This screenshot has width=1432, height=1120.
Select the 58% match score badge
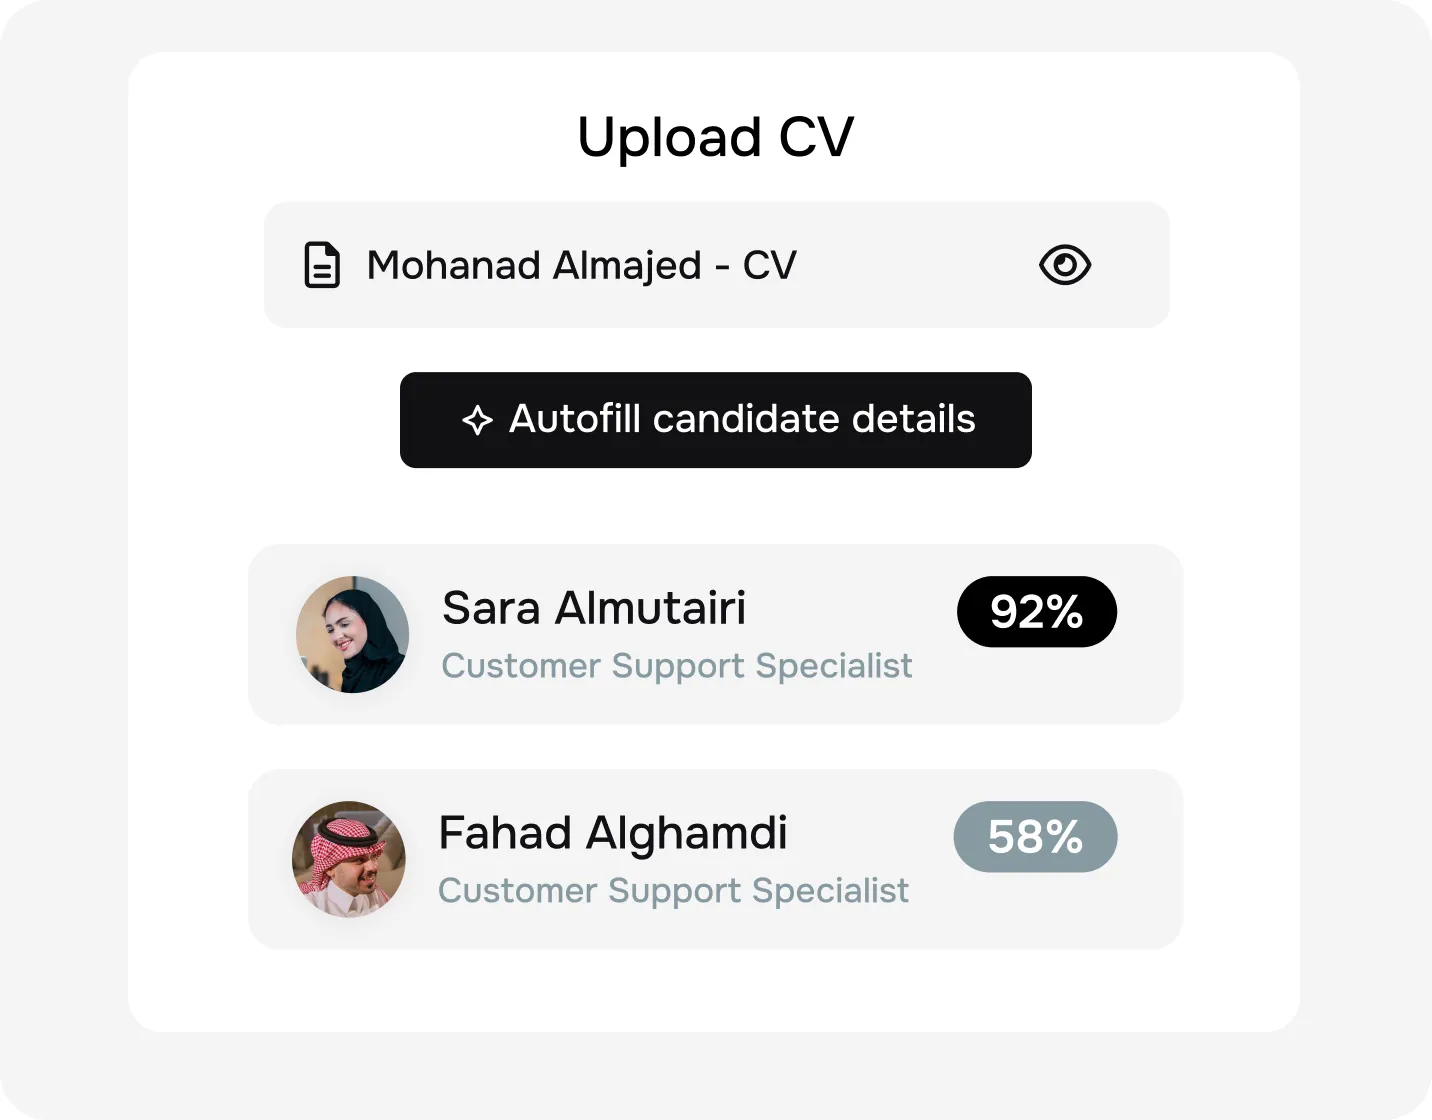pos(1035,837)
